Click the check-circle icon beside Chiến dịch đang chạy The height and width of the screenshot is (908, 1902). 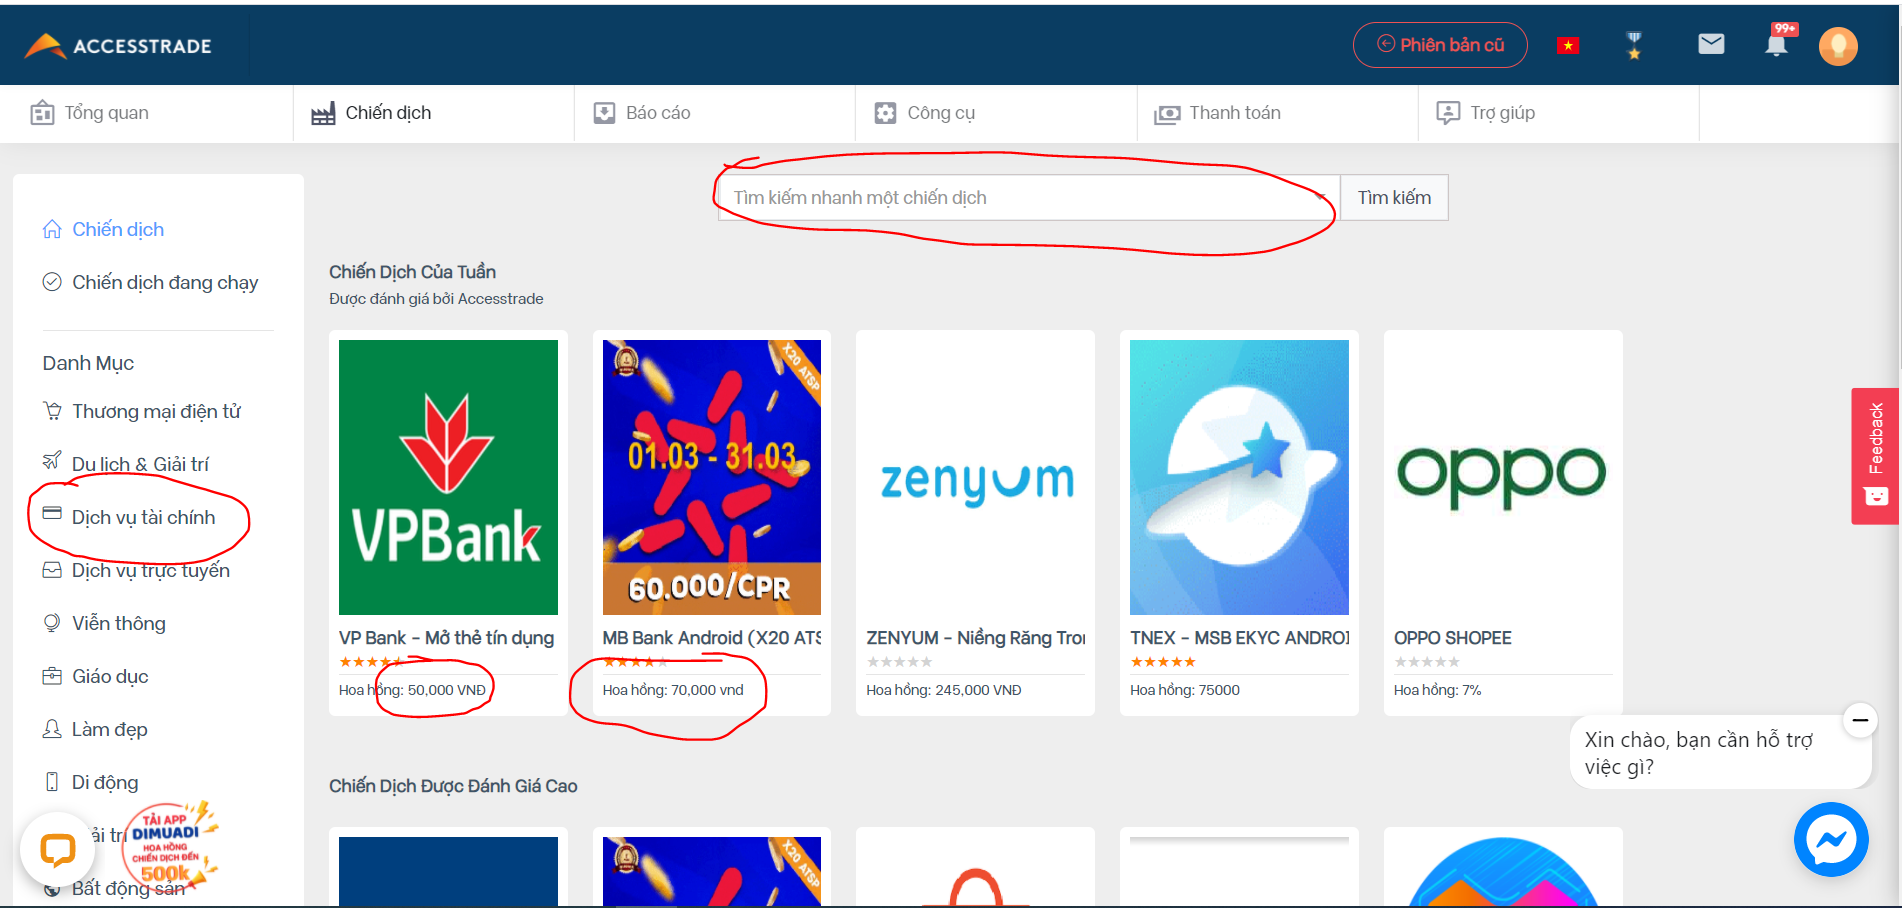(x=52, y=282)
